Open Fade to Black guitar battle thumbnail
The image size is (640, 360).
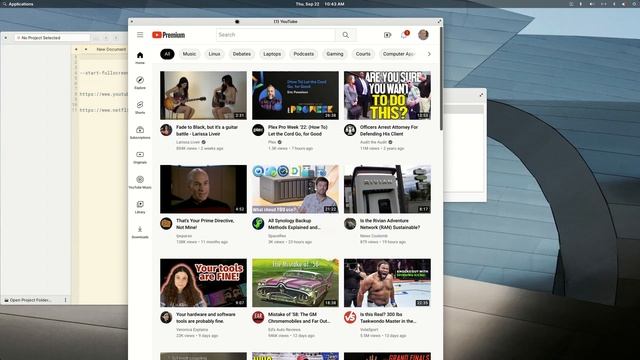click(x=203, y=96)
